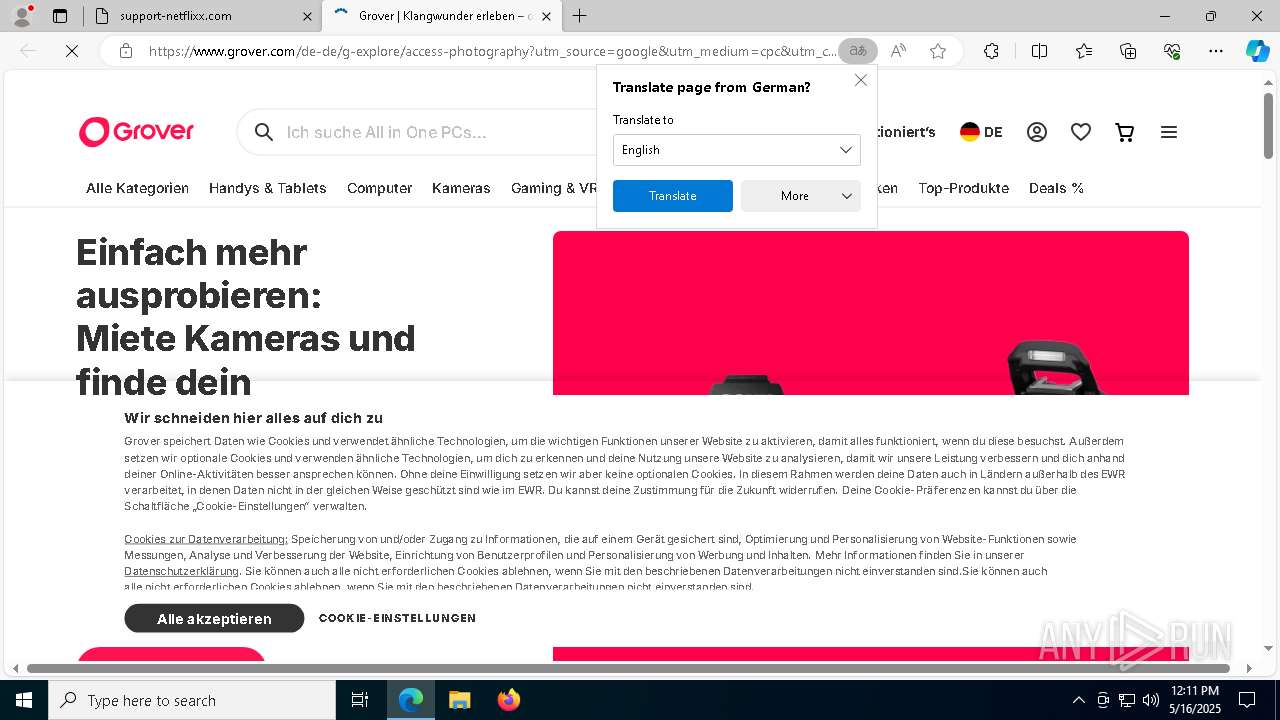
Task: Open the Favorites list
Action: pos(1084,51)
